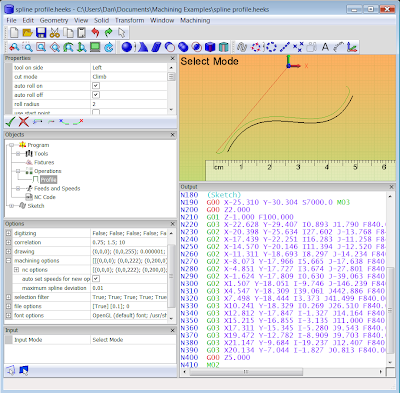Screen dimensions: 400x393
Task: Save the file with the floppy disk icon
Action: (41, 33)
